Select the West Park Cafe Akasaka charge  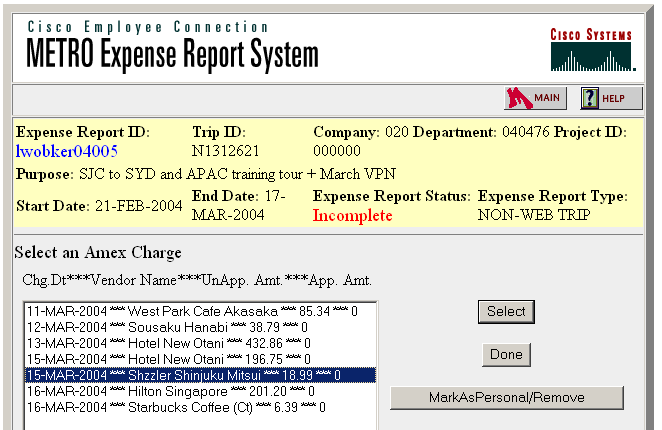200,311
